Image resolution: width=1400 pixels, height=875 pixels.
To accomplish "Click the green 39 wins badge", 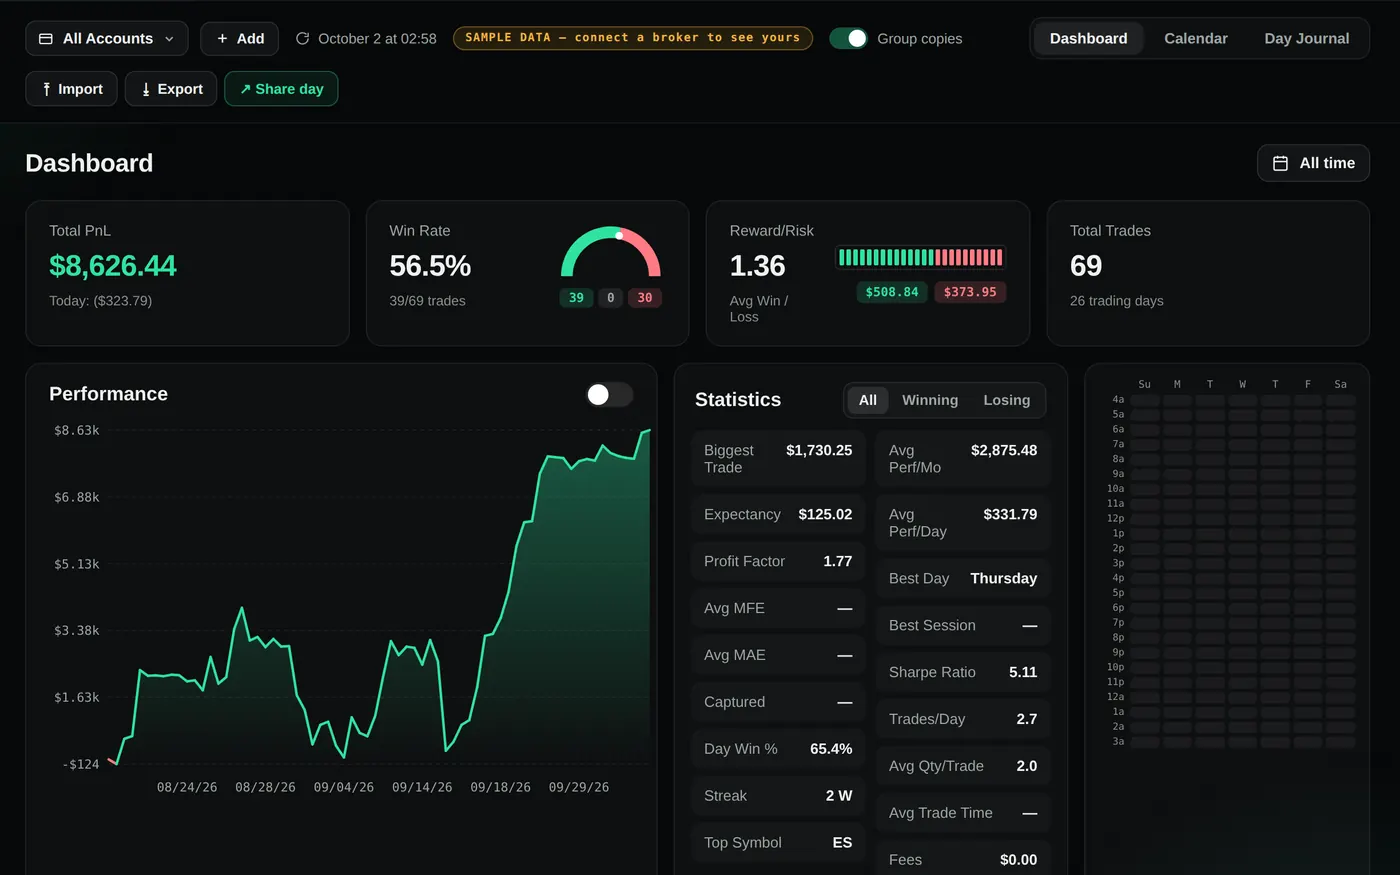I will click(x=576, y=298).
